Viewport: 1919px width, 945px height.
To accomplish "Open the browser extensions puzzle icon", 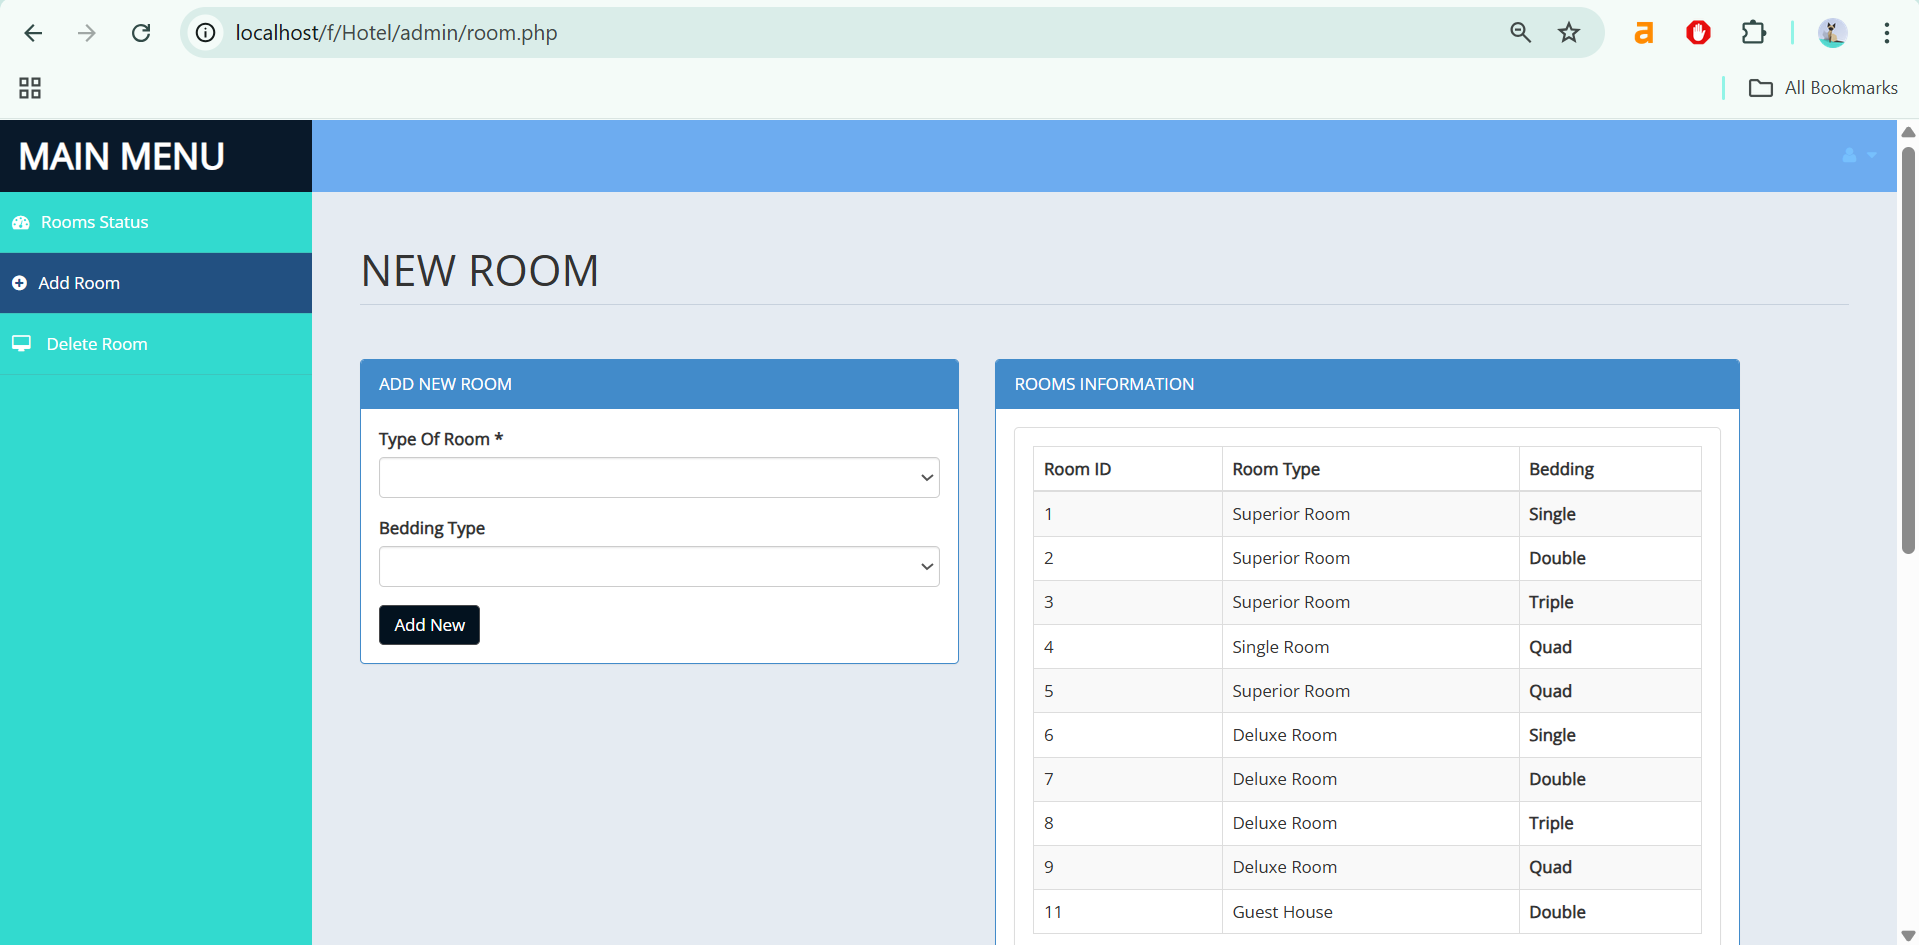I will [1753, 33].
